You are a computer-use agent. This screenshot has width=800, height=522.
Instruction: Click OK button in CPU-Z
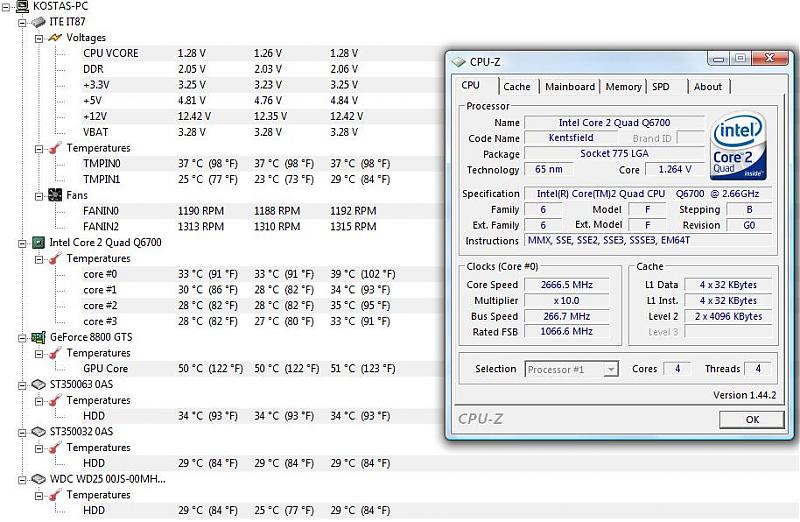point(752,419)
